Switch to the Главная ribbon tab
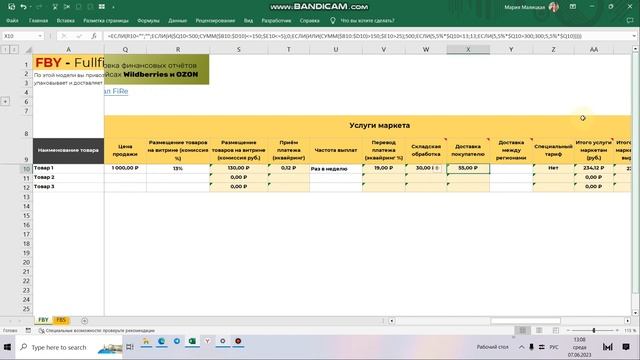 point(38,20)
